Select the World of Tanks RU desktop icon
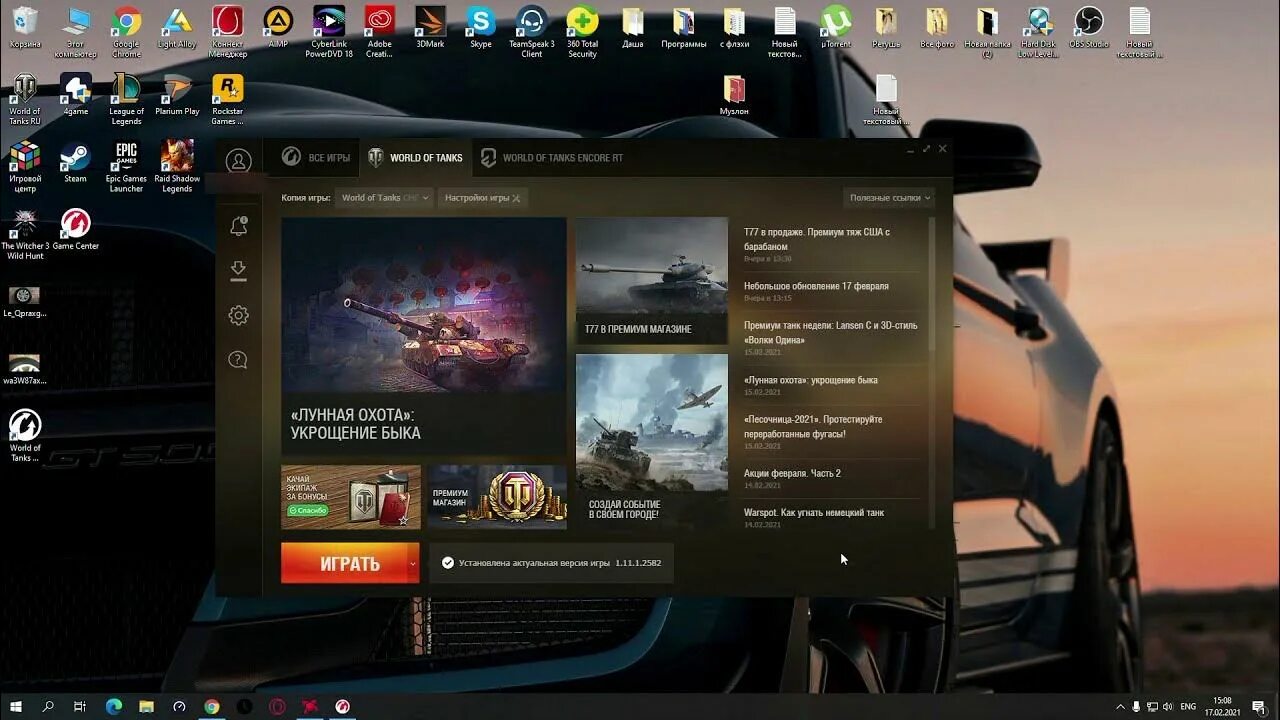 (x=25, y=99)
